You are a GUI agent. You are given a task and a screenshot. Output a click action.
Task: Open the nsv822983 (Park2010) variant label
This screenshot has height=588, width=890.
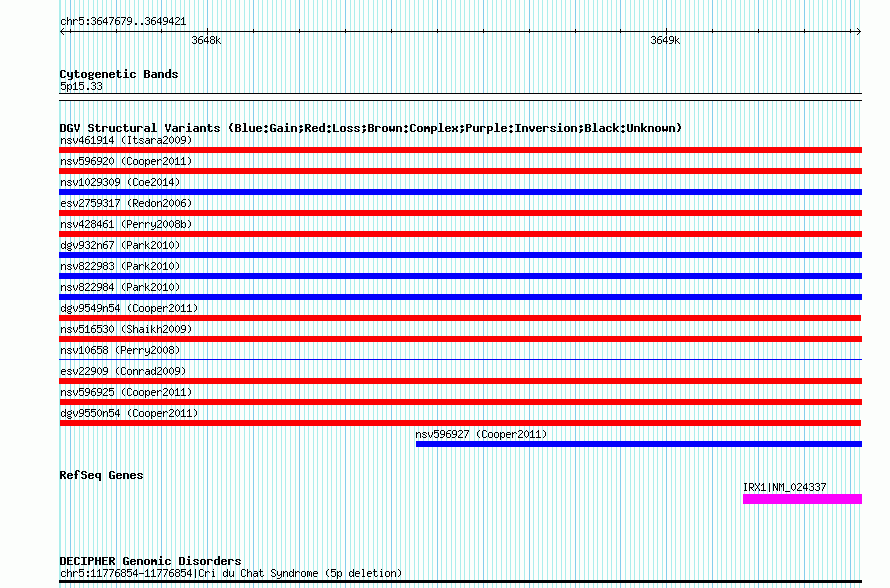pyautogui.click(x=120, y=266)
